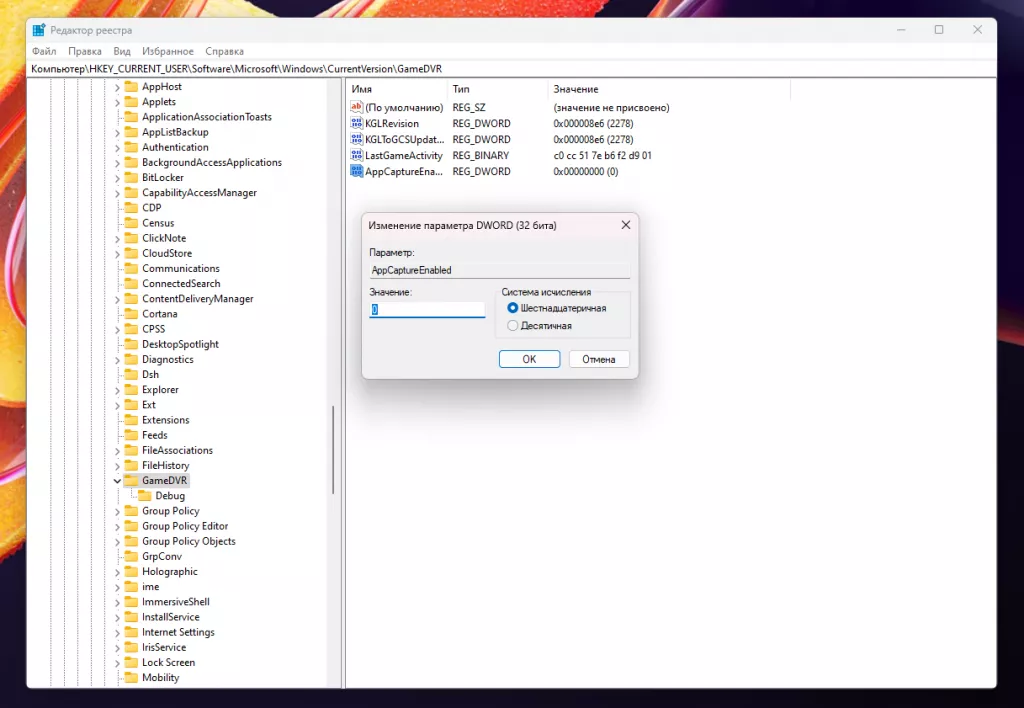Click the Mobility folder icon
The width and height of the screenshot is (1024, 708).
pos(131,677)
